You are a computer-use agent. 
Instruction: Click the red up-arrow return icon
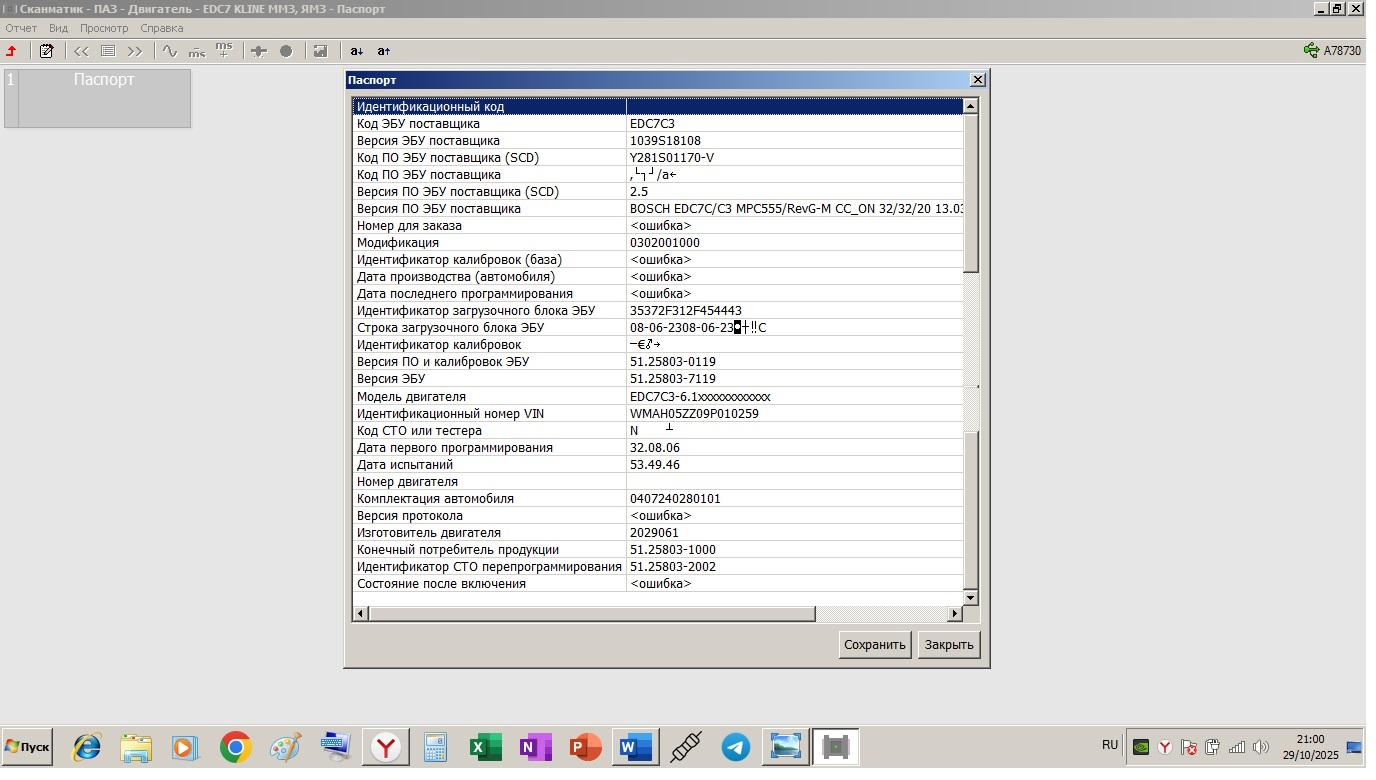[x=12, y=51]
